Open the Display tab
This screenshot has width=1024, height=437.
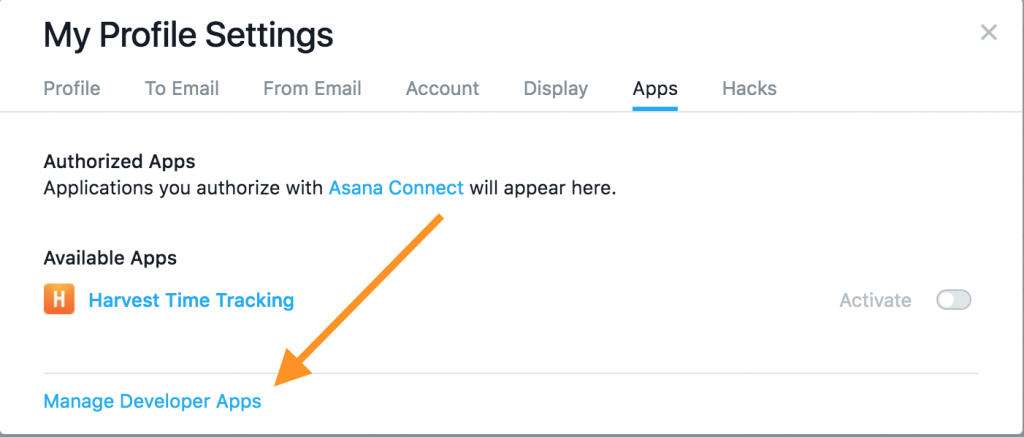(x=556, y=89)
